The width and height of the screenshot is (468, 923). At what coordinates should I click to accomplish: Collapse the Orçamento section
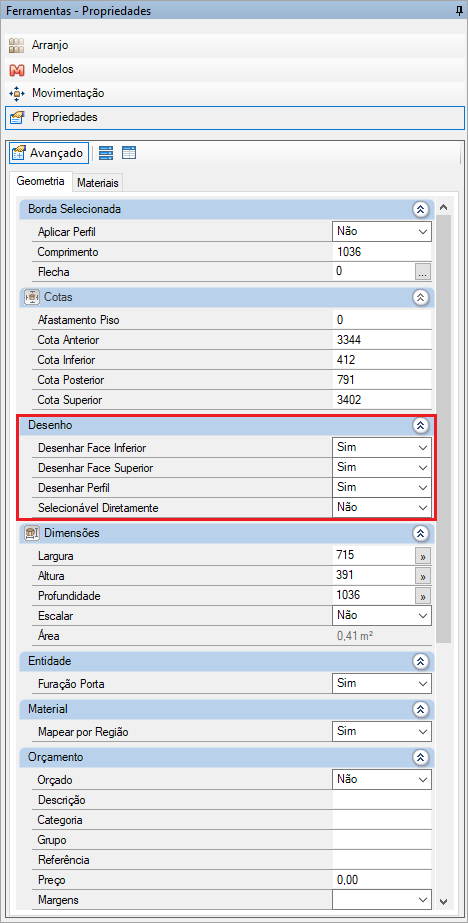[x=420, y=757]
